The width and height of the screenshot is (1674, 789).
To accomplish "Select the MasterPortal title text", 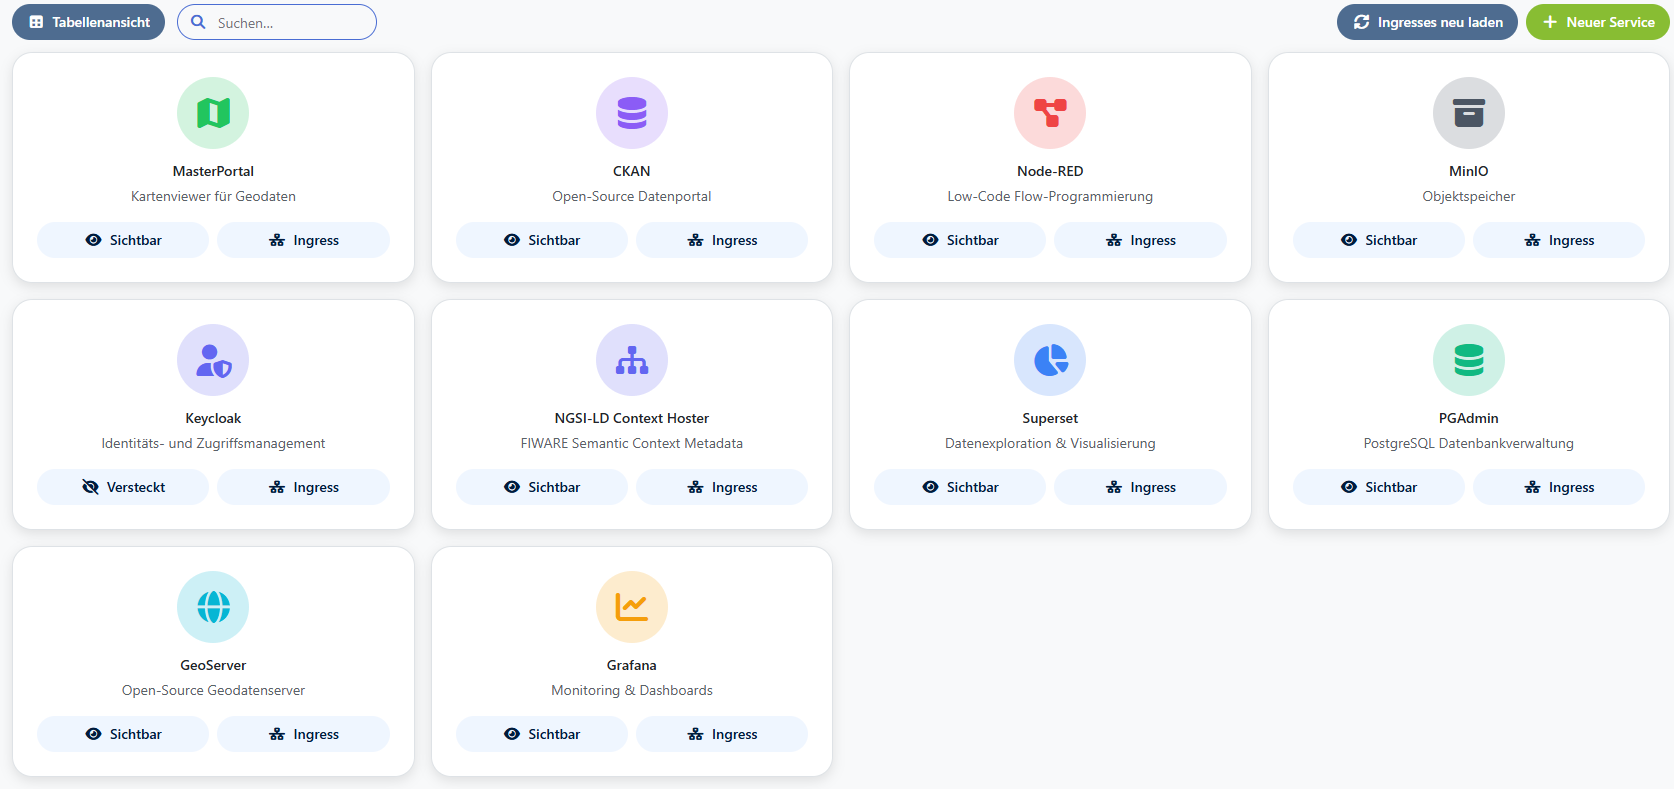I will pyautogui.click(x=213, y=171).
